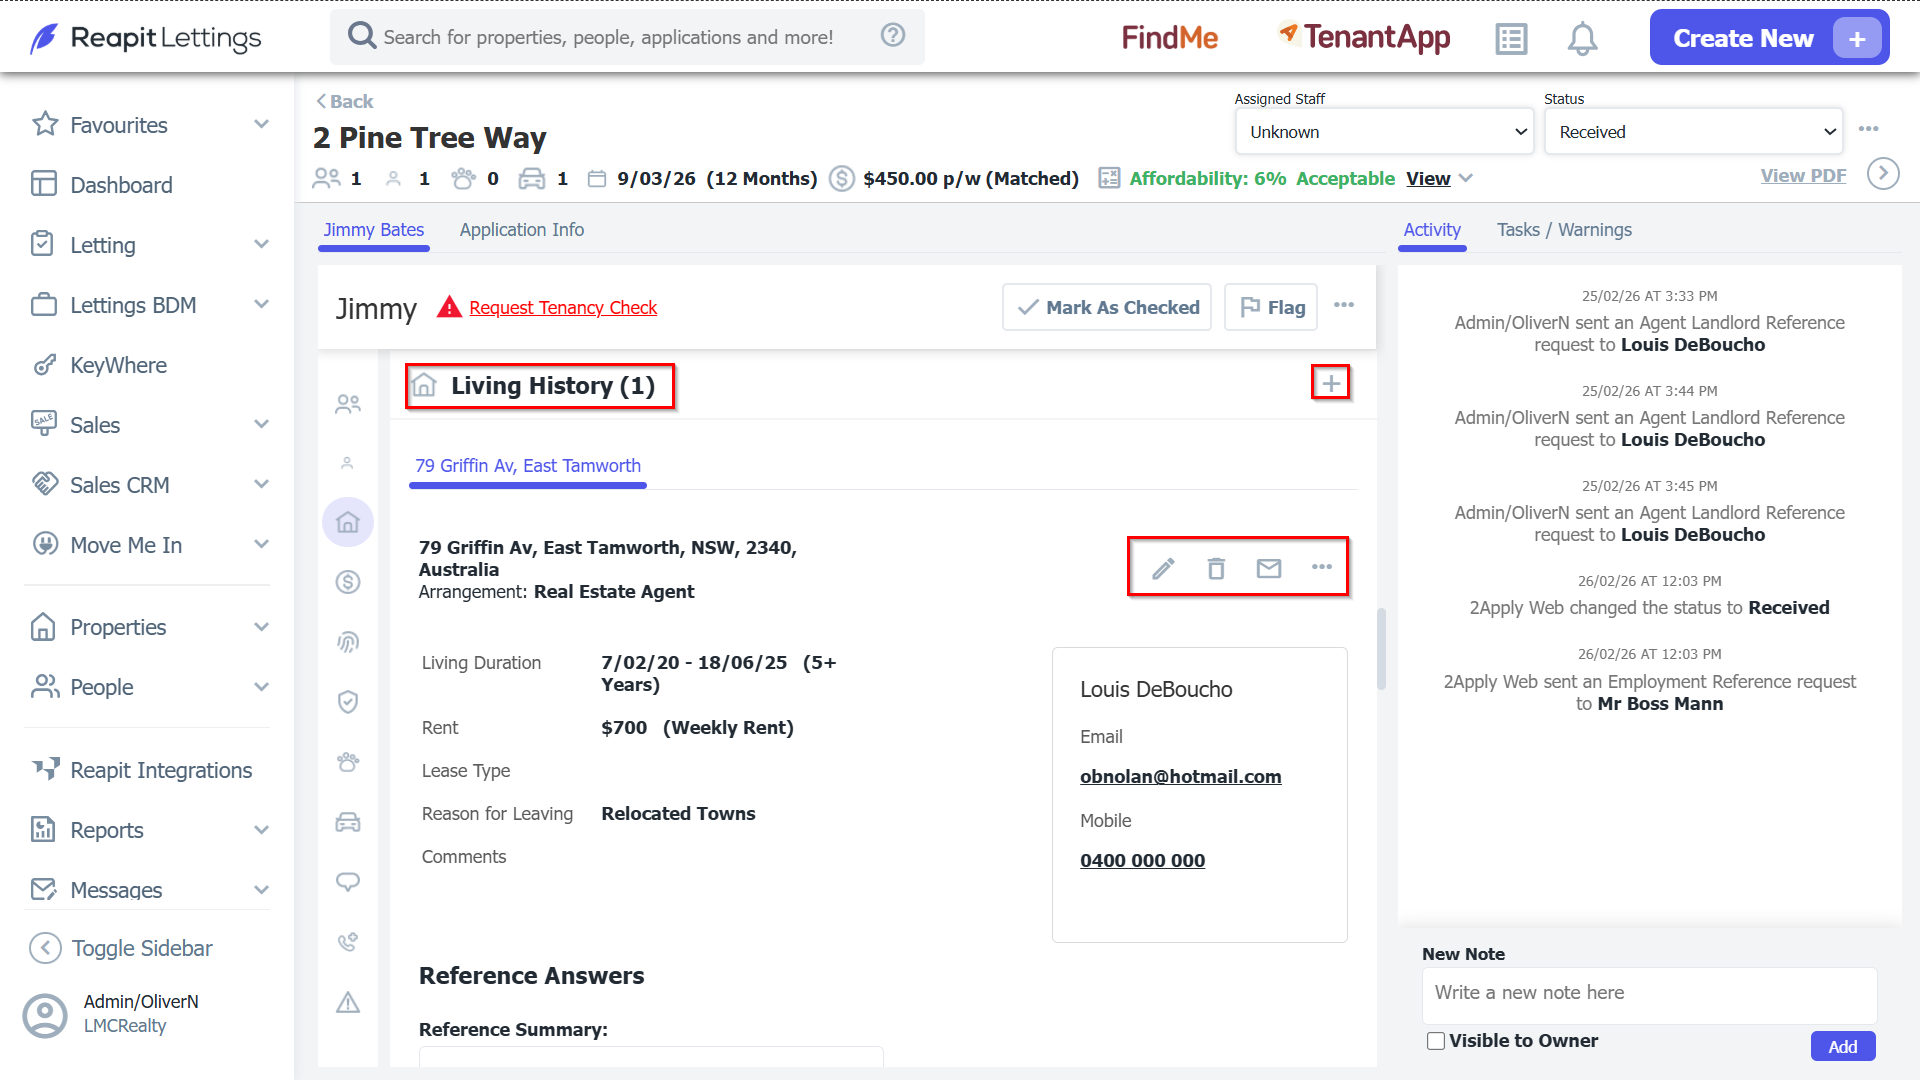
Task: Open the vehicles car section icon
Action: [x=348, y=822]
